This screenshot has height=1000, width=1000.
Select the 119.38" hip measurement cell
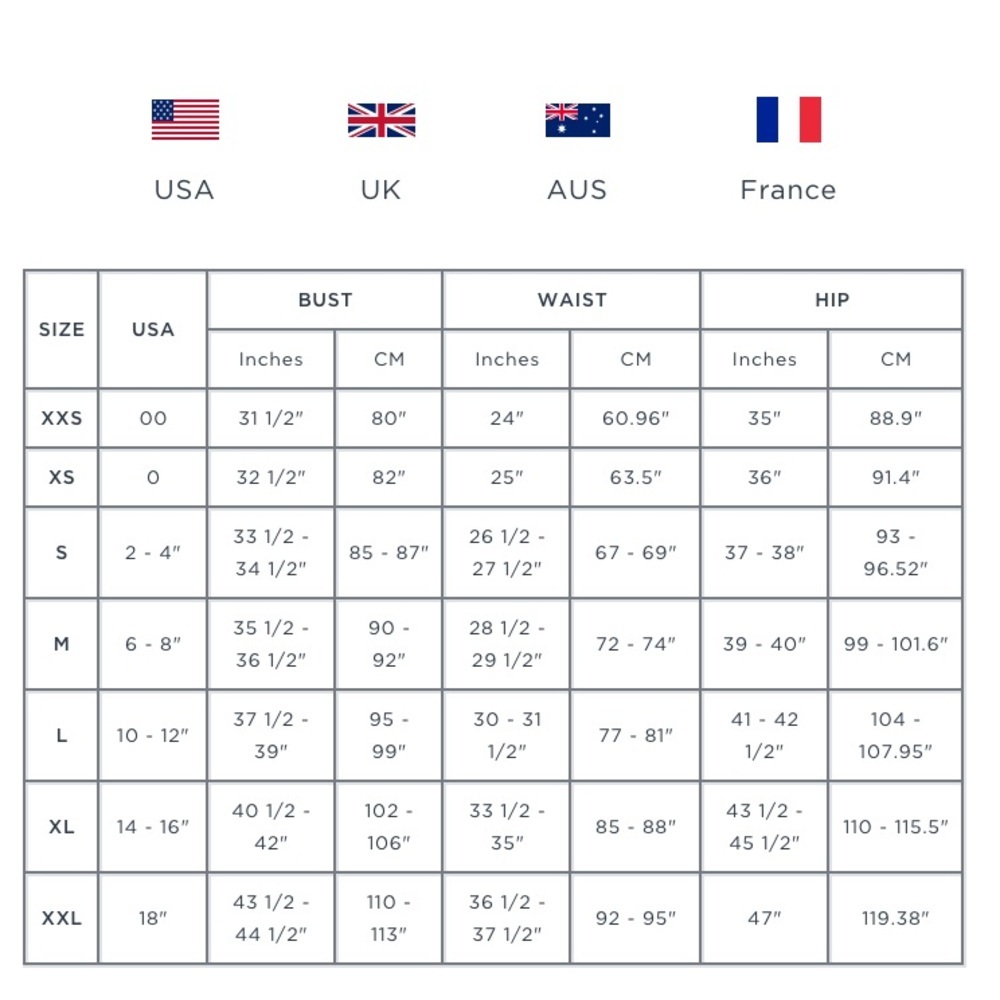tap(896, 918)
